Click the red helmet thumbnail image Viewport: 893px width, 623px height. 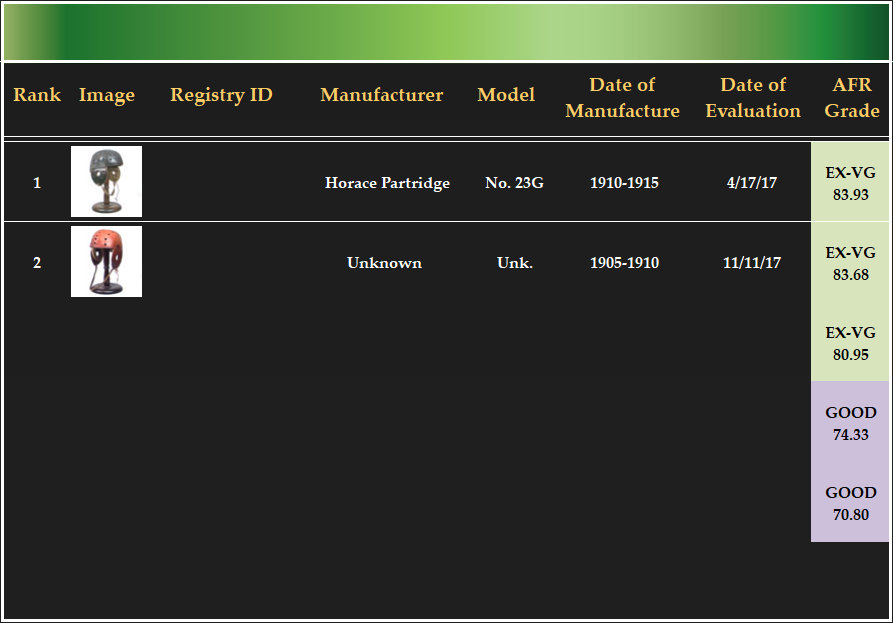[x=106, y=261]
